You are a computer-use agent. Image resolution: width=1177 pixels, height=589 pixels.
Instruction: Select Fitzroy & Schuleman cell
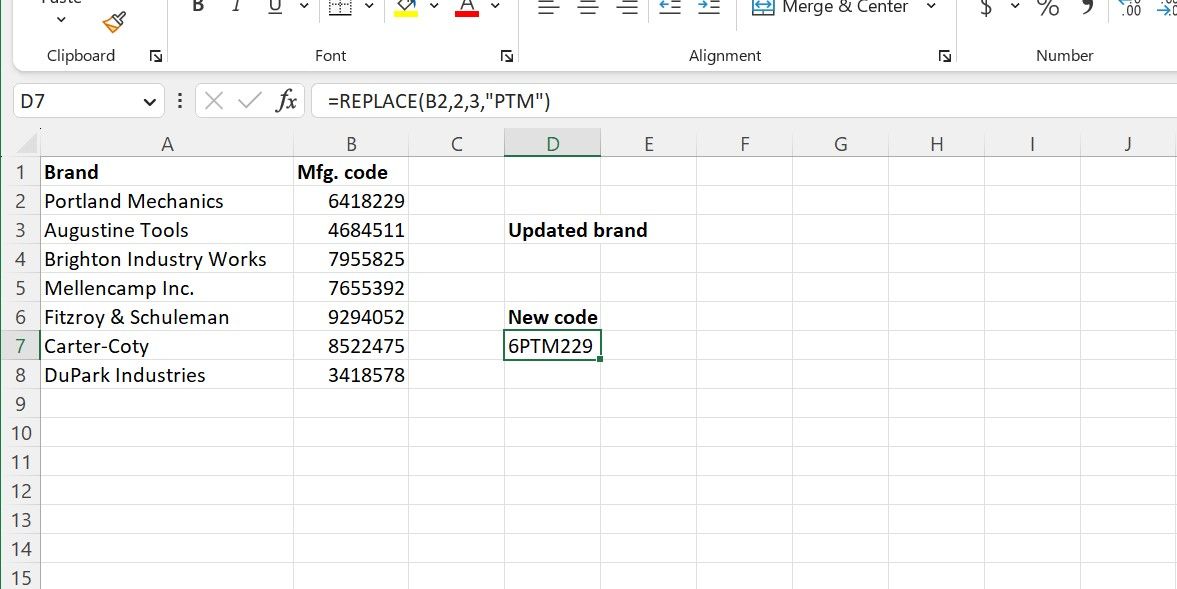(167, 317)
